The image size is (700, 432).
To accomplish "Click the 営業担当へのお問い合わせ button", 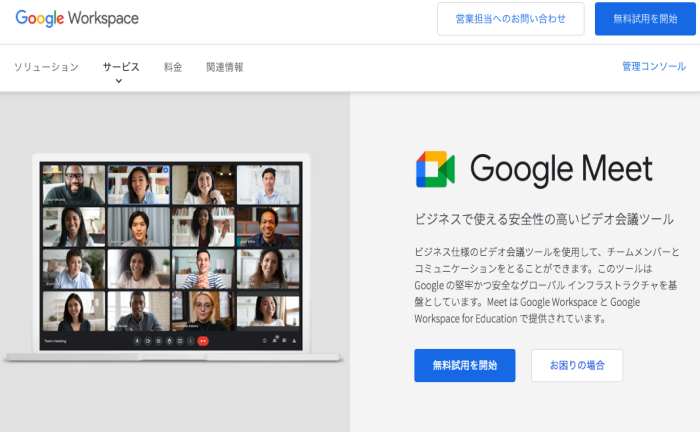I will pyautogui.click(x=511, y=19).
